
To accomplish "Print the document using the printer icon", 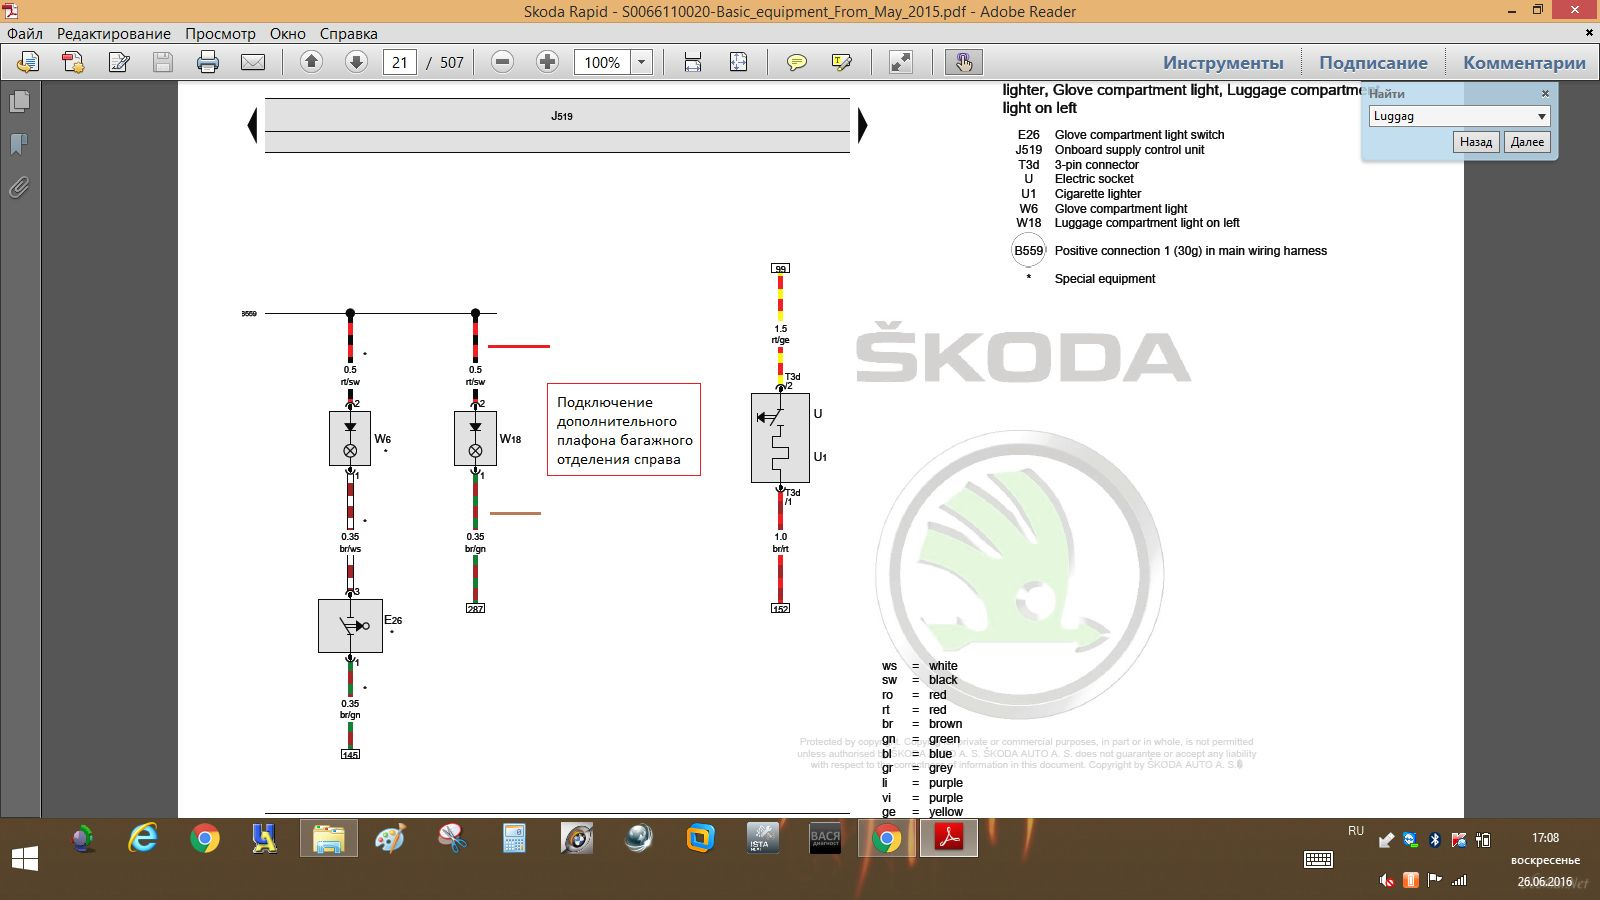I will 208,62.
